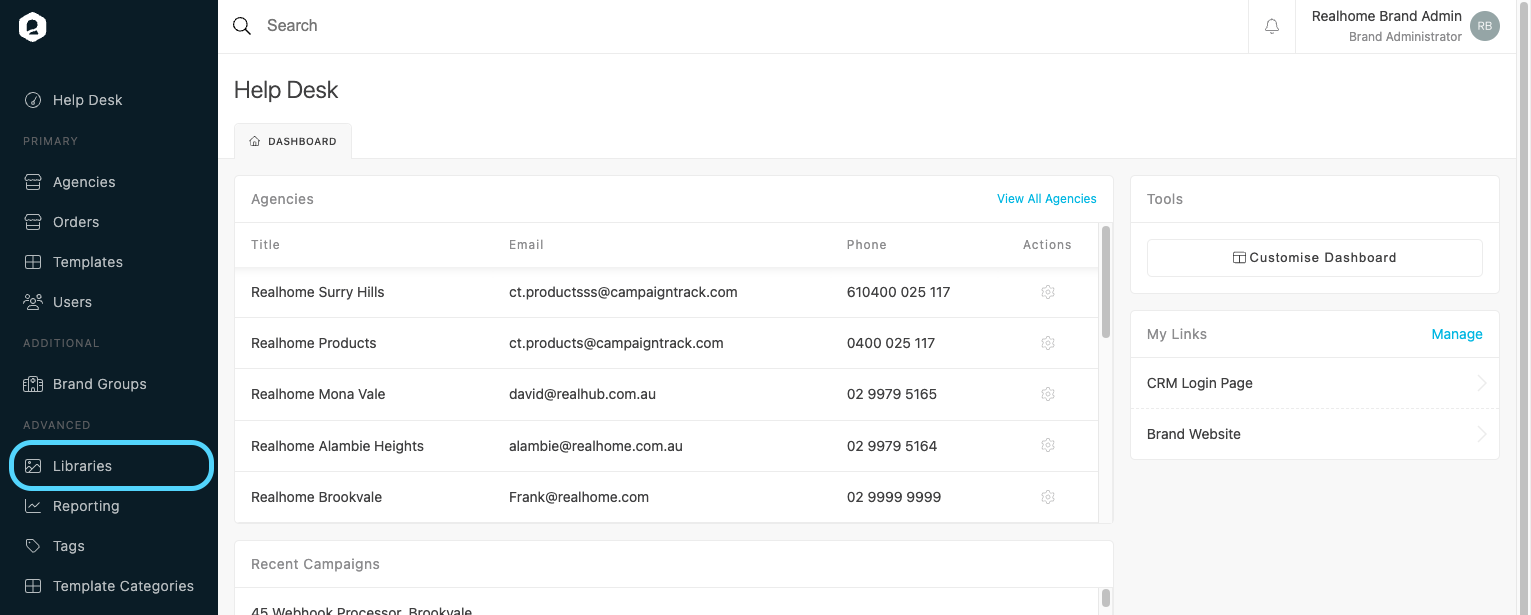
Task: Open Brand Website link
Action: [1315, 434]
